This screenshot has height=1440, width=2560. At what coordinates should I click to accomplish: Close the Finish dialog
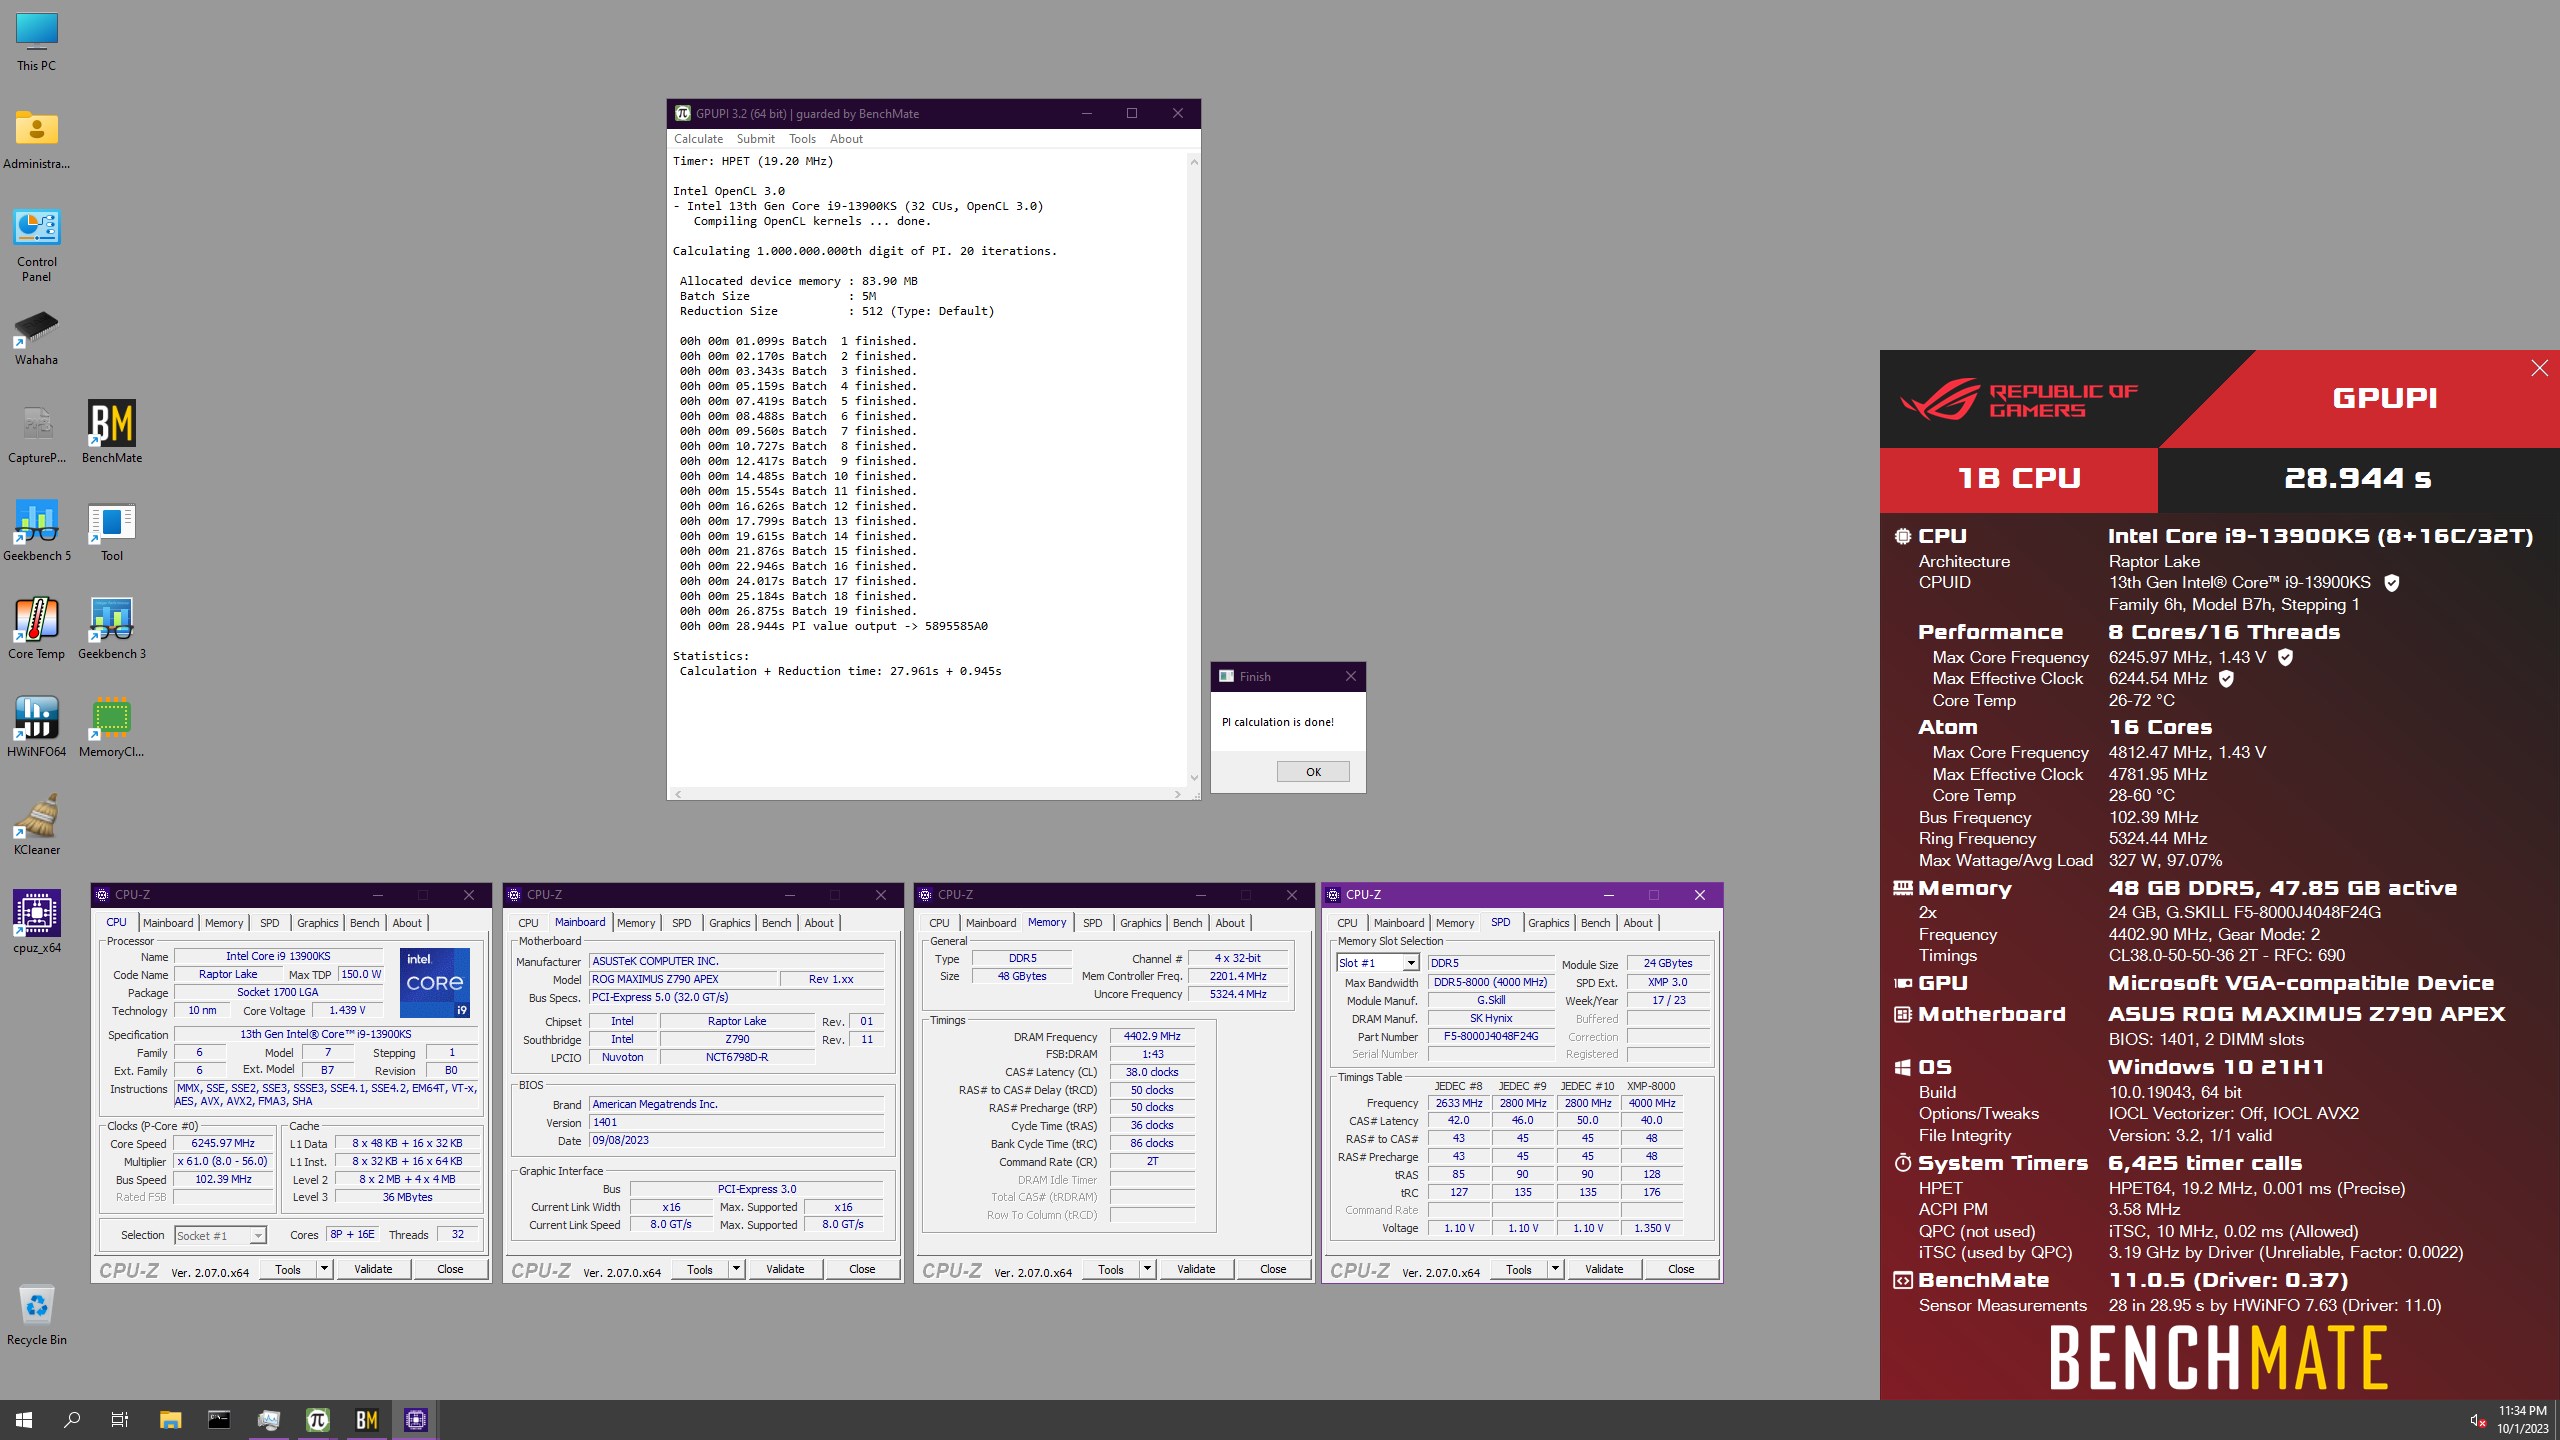click(x=1351, y=677)
